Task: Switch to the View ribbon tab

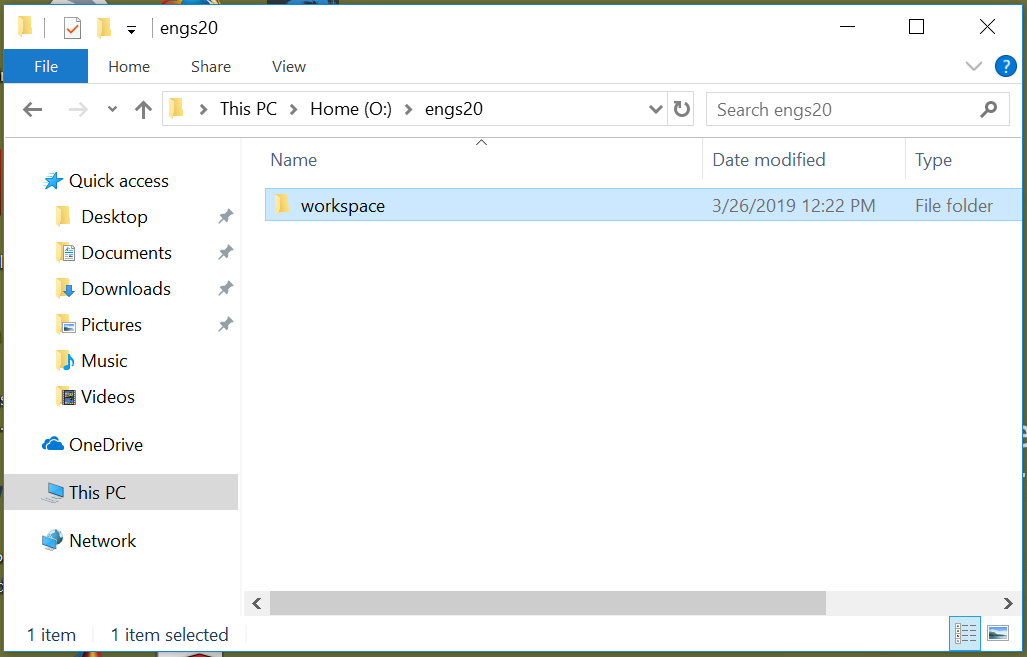Action: click(289, 66)
